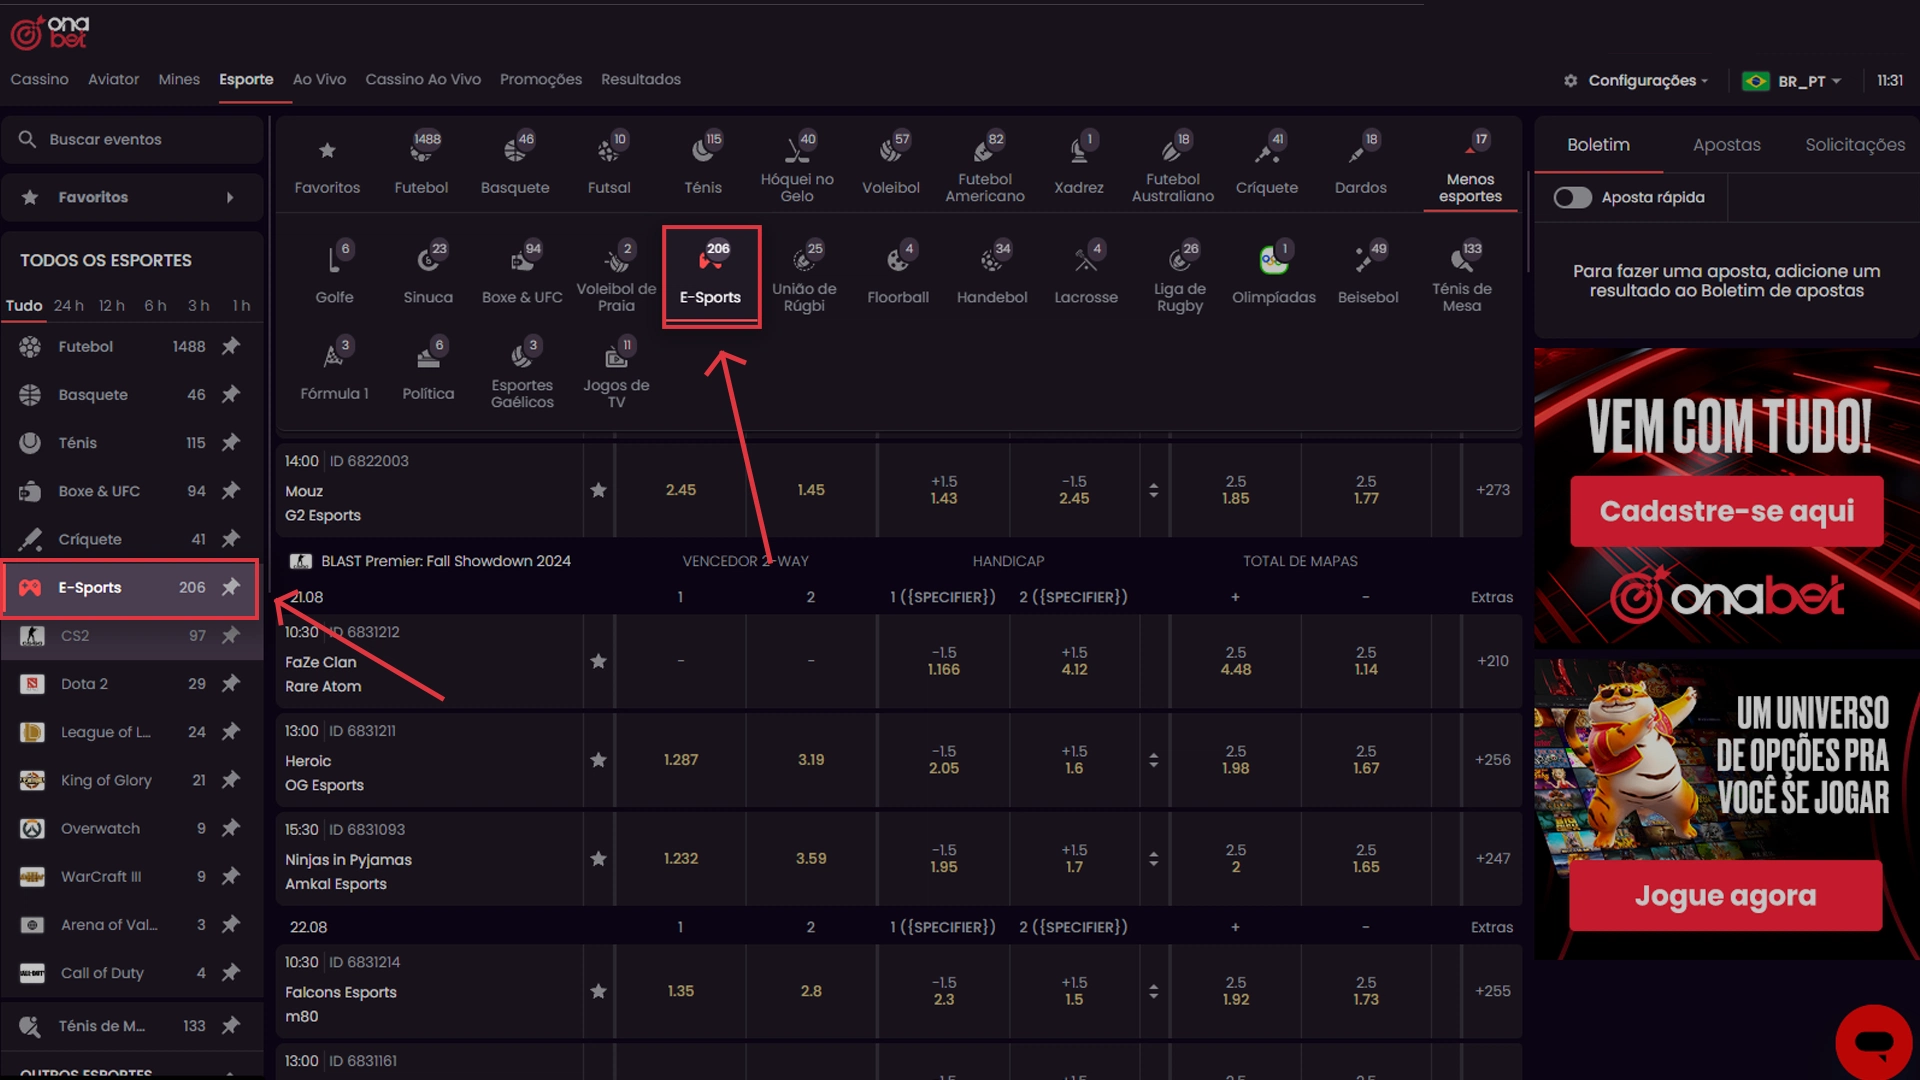Choose the Tênis icon in sports grid
Viewport: 1920px width, 1080px height.
coord(703,164)
